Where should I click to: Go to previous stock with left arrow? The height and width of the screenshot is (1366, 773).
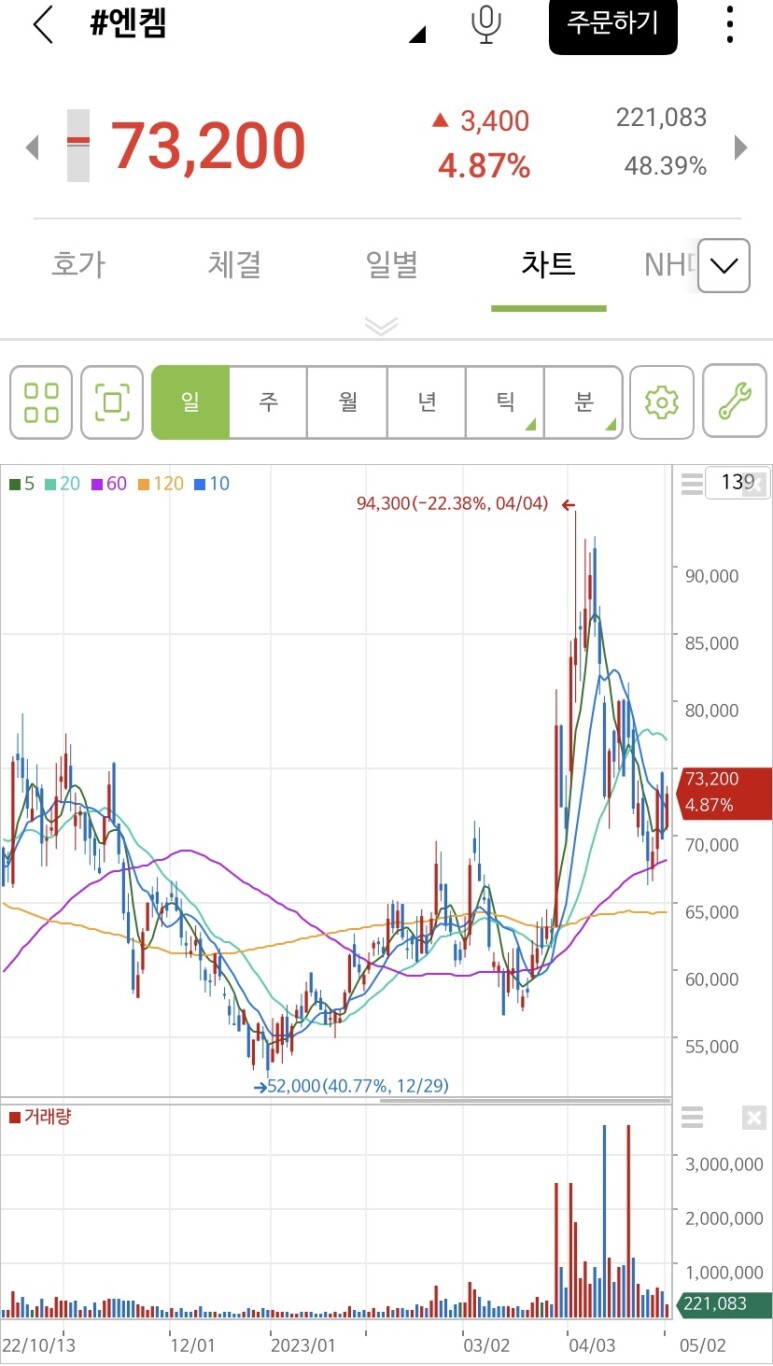[32, 148]
